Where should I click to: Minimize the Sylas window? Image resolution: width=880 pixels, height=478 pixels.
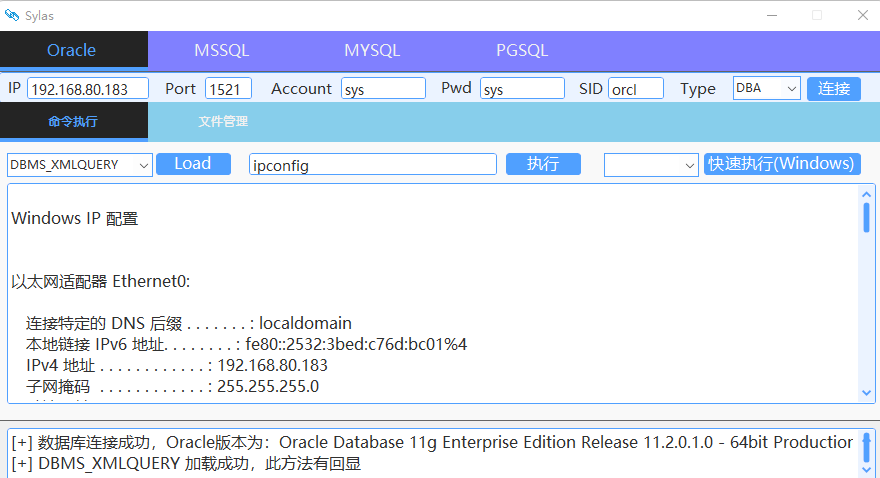[x=772, y=15]
